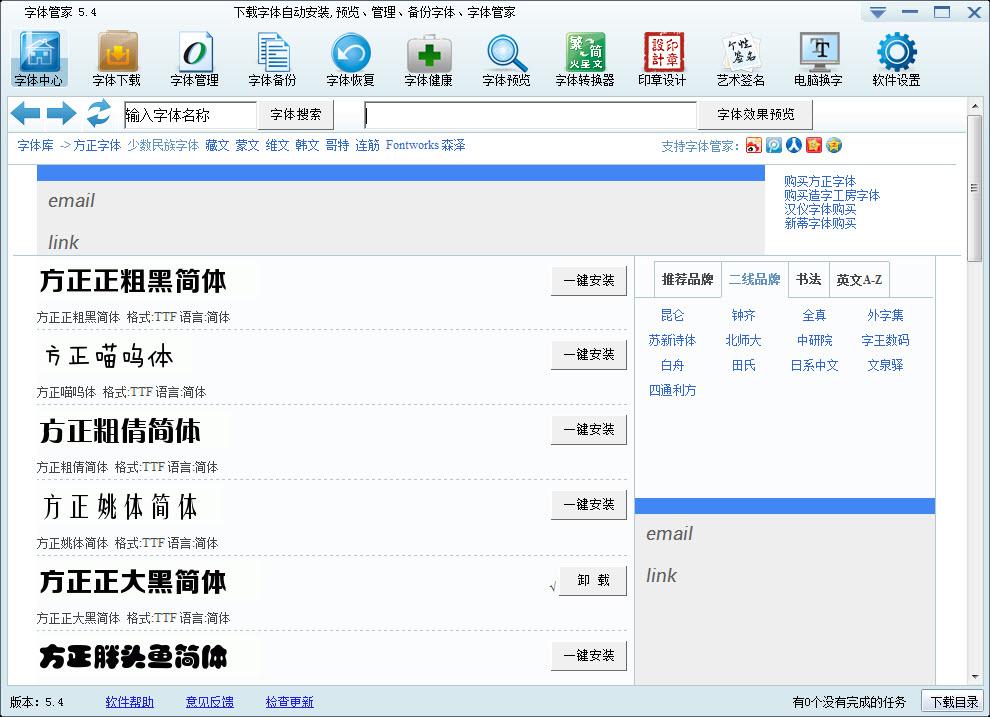Install 方正粗倩简体 with 一键安装
The height and width of the screenshot is (717, 990).
[x=589, y=430]
